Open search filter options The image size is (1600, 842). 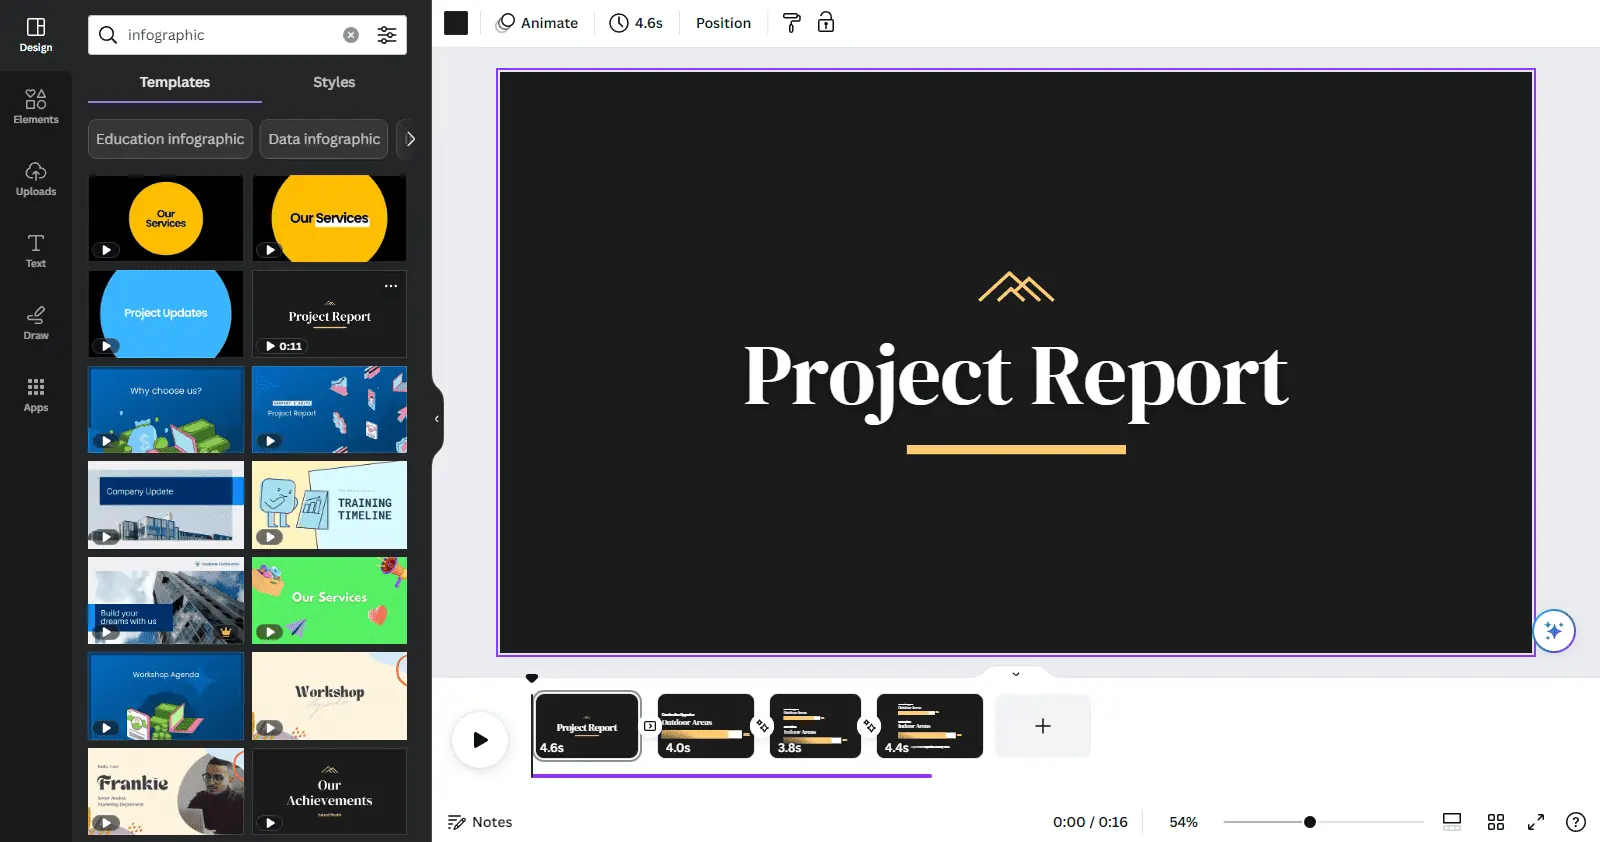(387, 35)
